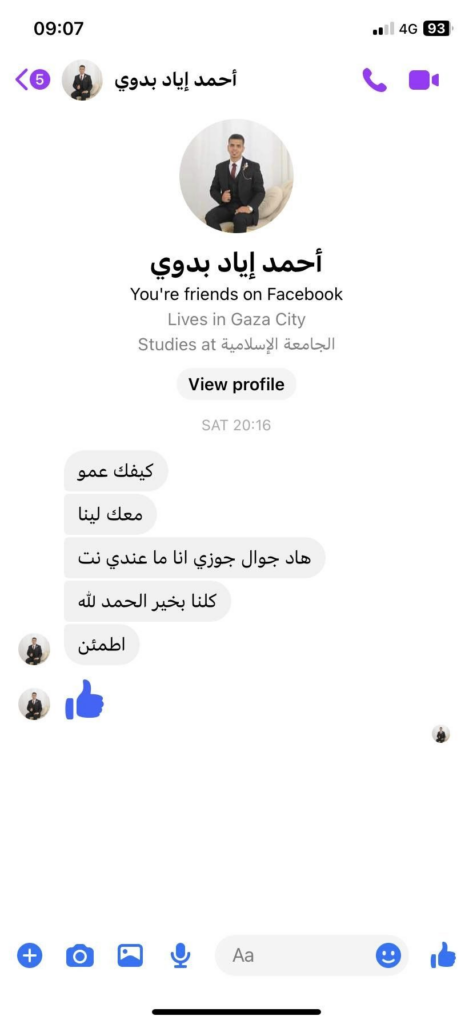This screenshot has height=1024, width=473.
Task: Go back using the purple arrow
Action: pyautogui.click(x=22, y=80)
